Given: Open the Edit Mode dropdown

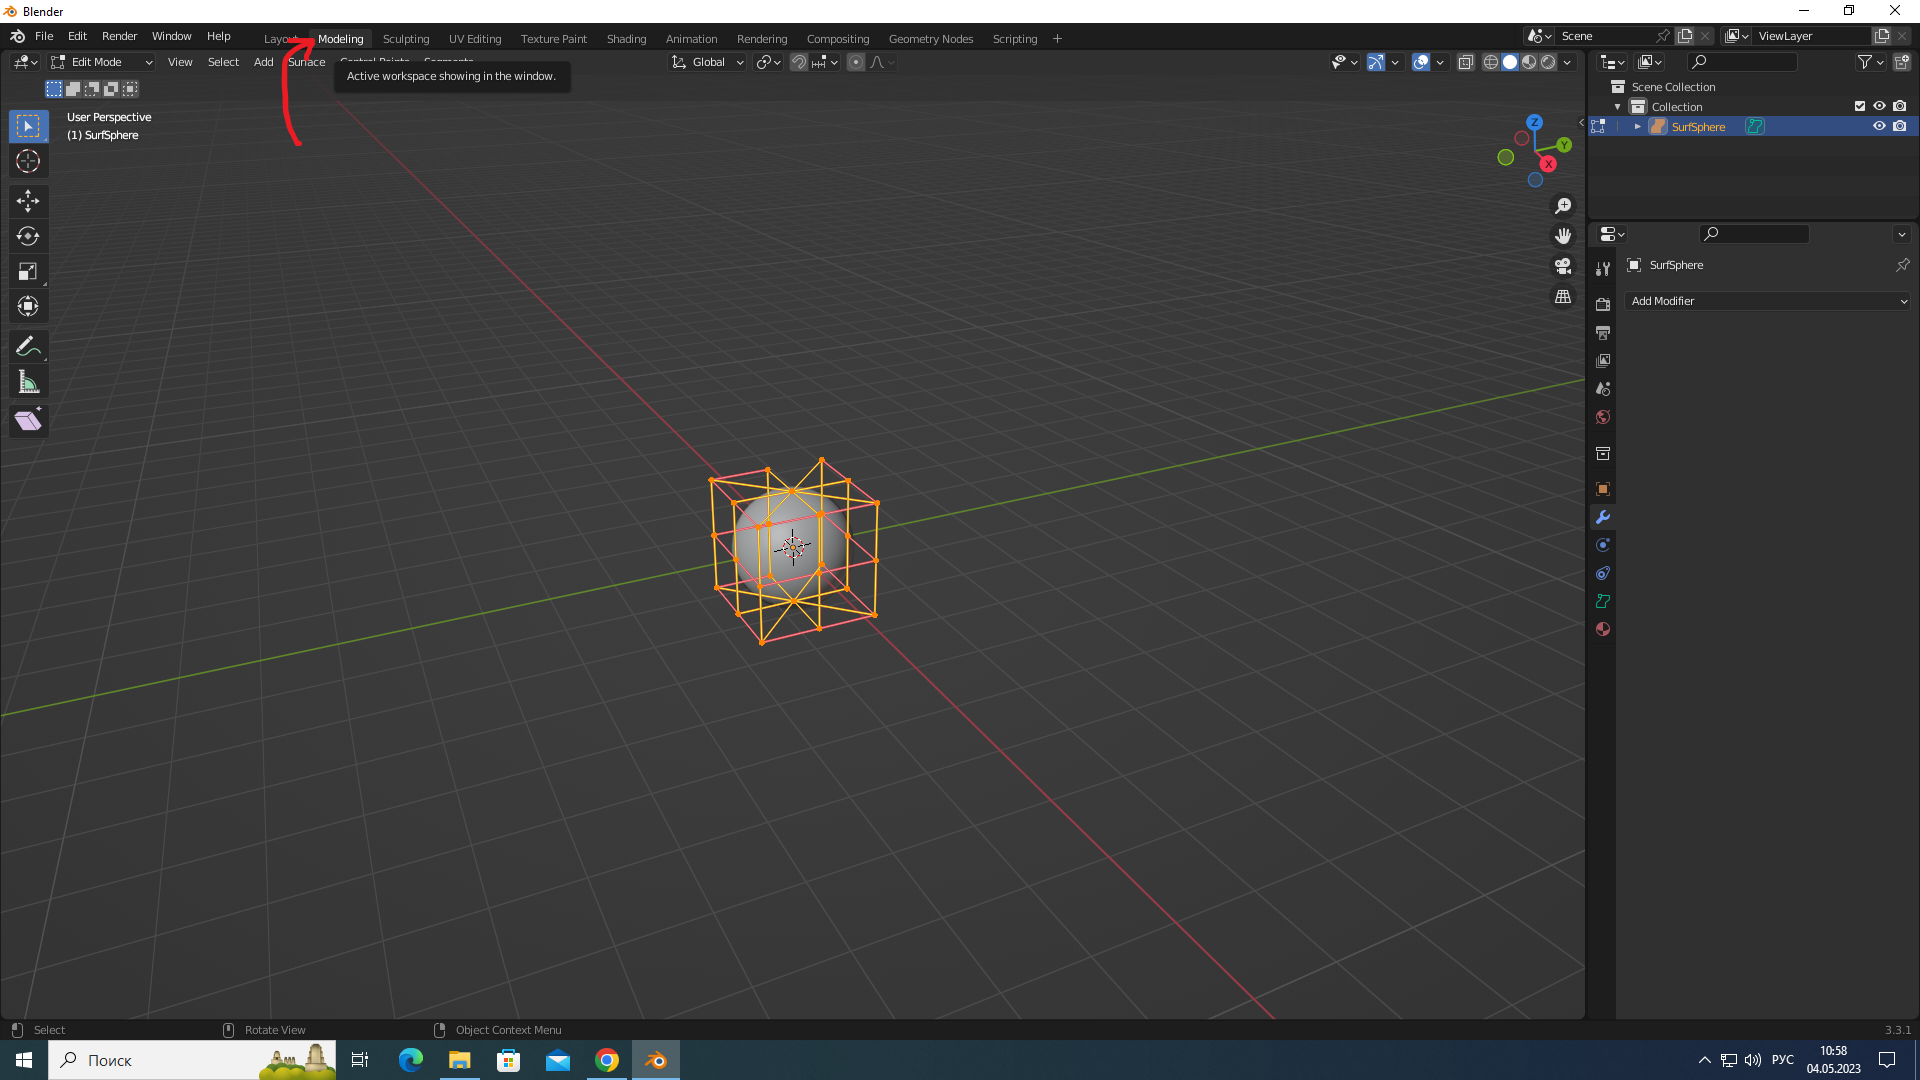Looking at the screenshot, I should pos(101,62).
